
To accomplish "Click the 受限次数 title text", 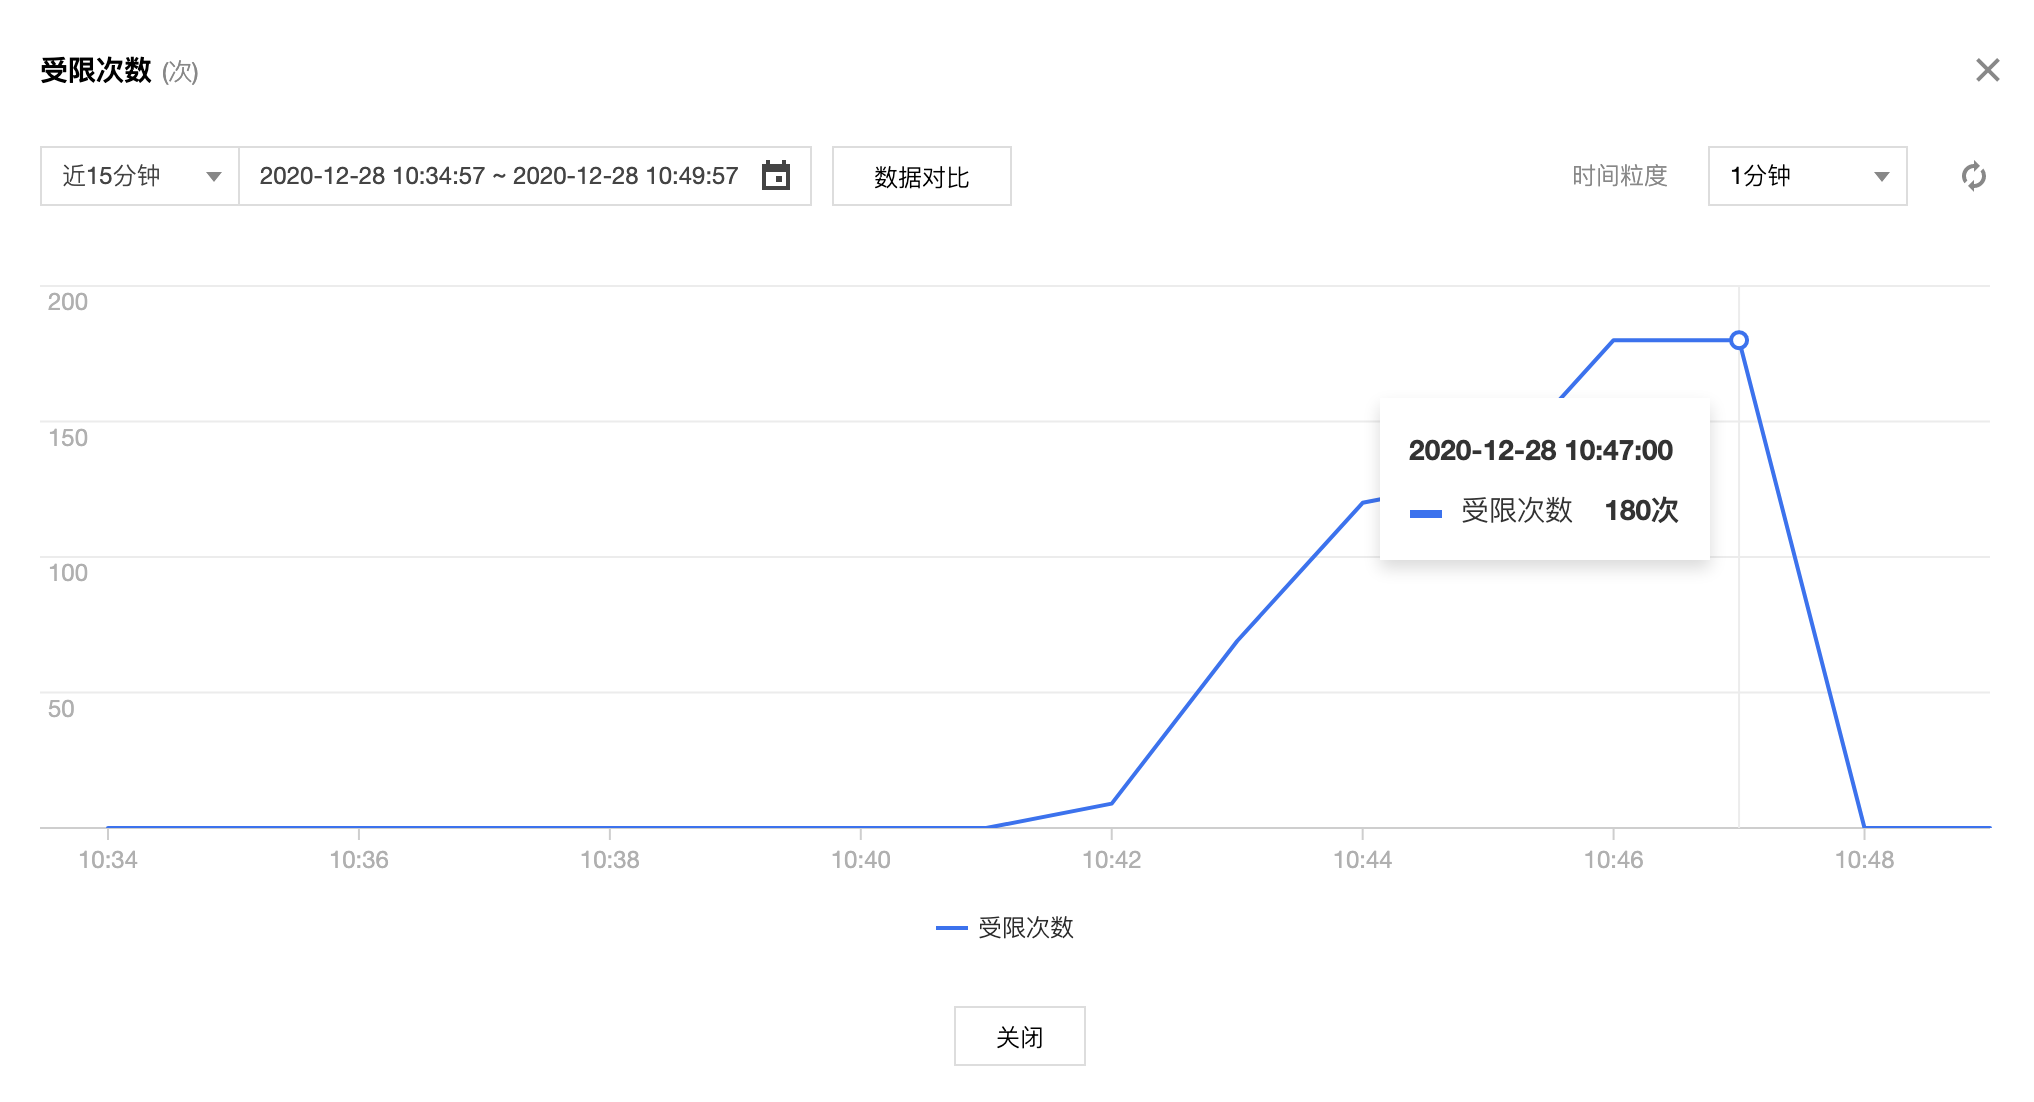I will (96, 70).
